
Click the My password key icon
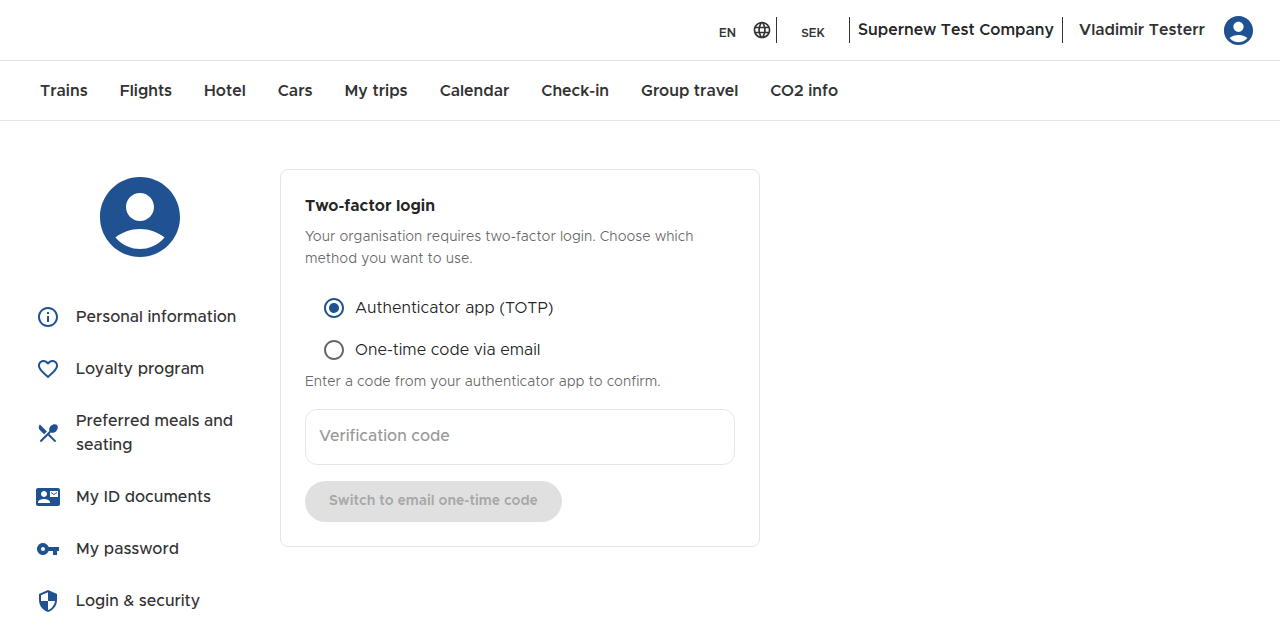(x=48, y=549)
